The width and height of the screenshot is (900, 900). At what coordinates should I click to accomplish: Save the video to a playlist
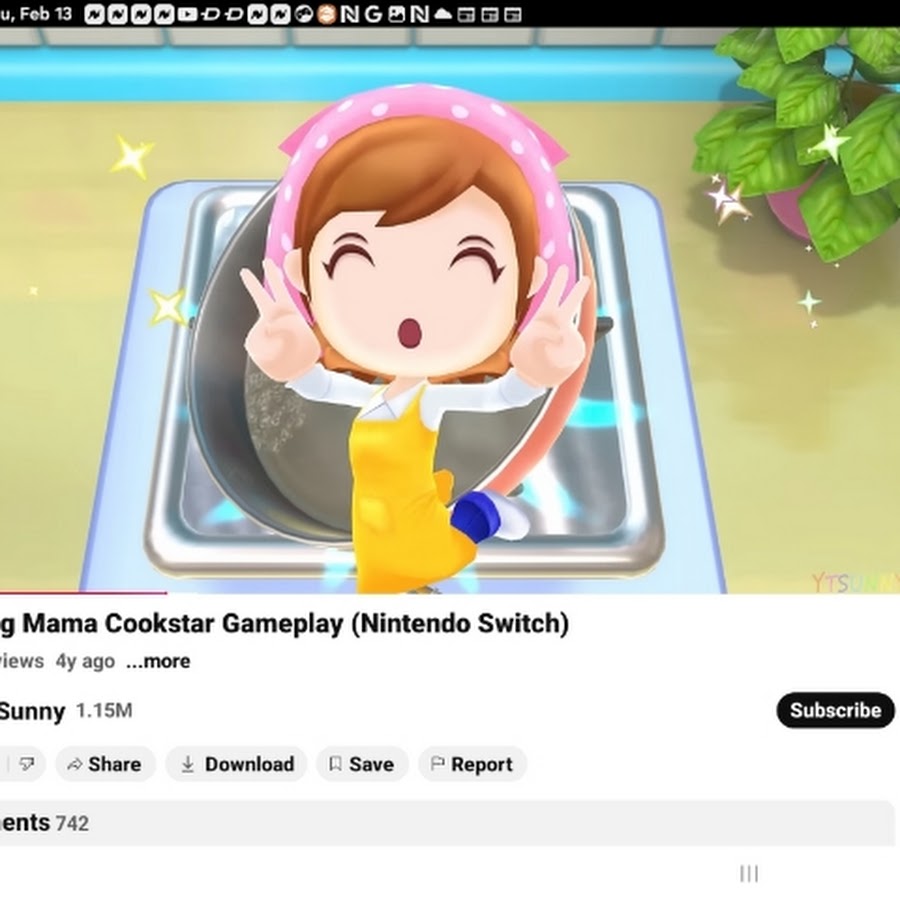(362, 764)
